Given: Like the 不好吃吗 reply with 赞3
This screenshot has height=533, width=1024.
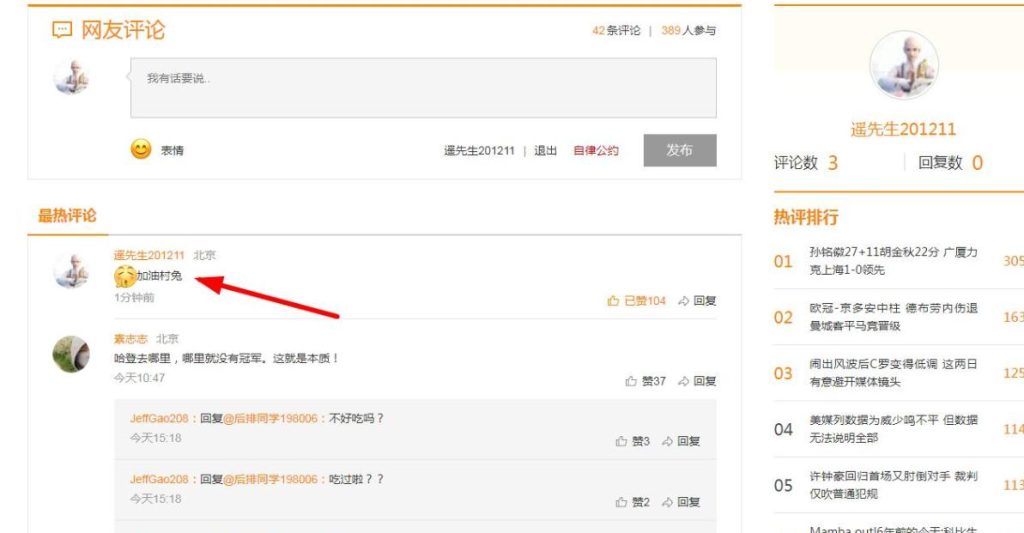Looking at the screenshot, I should 622,441.
